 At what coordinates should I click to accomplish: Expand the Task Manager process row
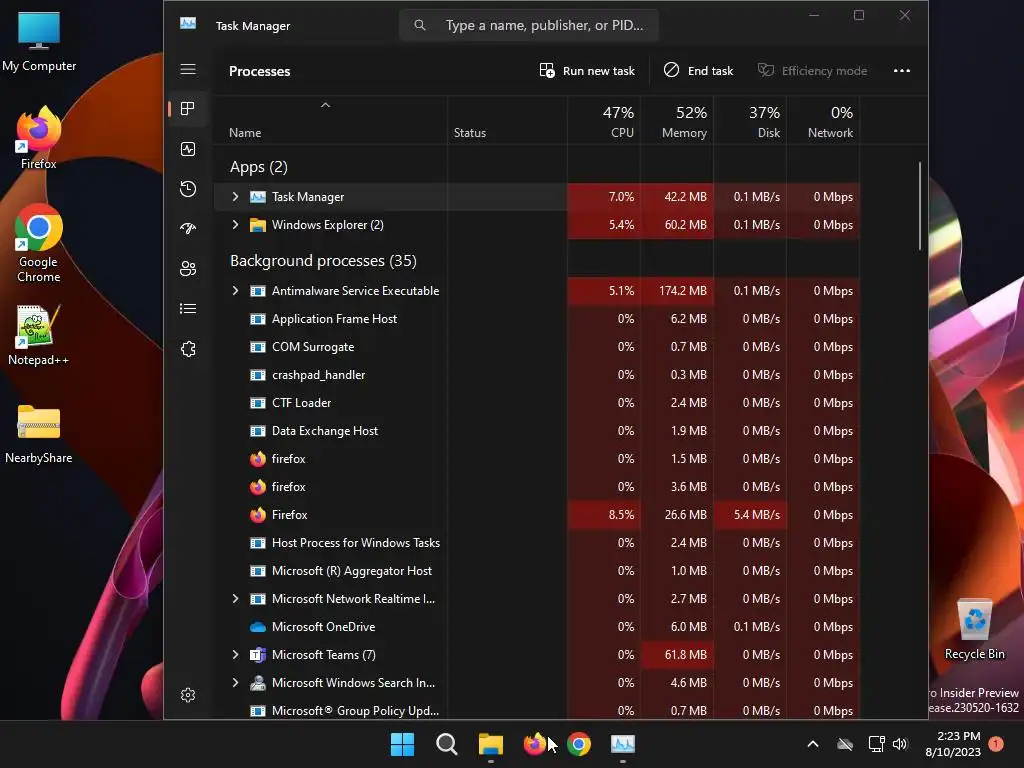point(236,197)
